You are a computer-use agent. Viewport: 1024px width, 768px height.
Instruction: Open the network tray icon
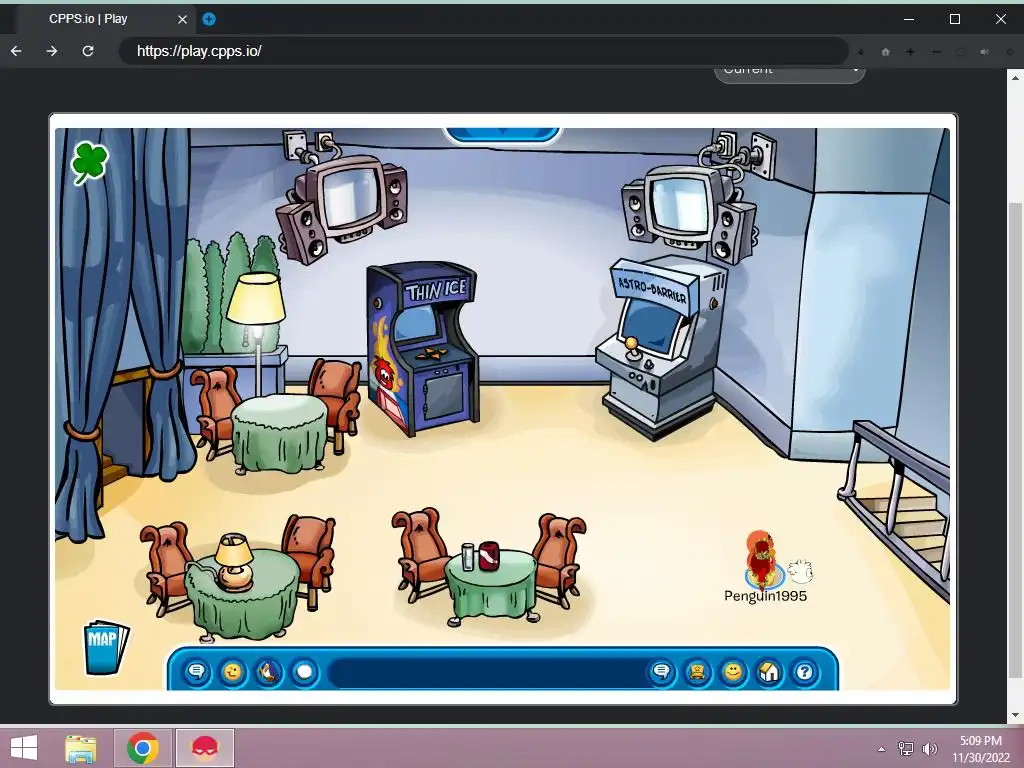coord(906,748)
